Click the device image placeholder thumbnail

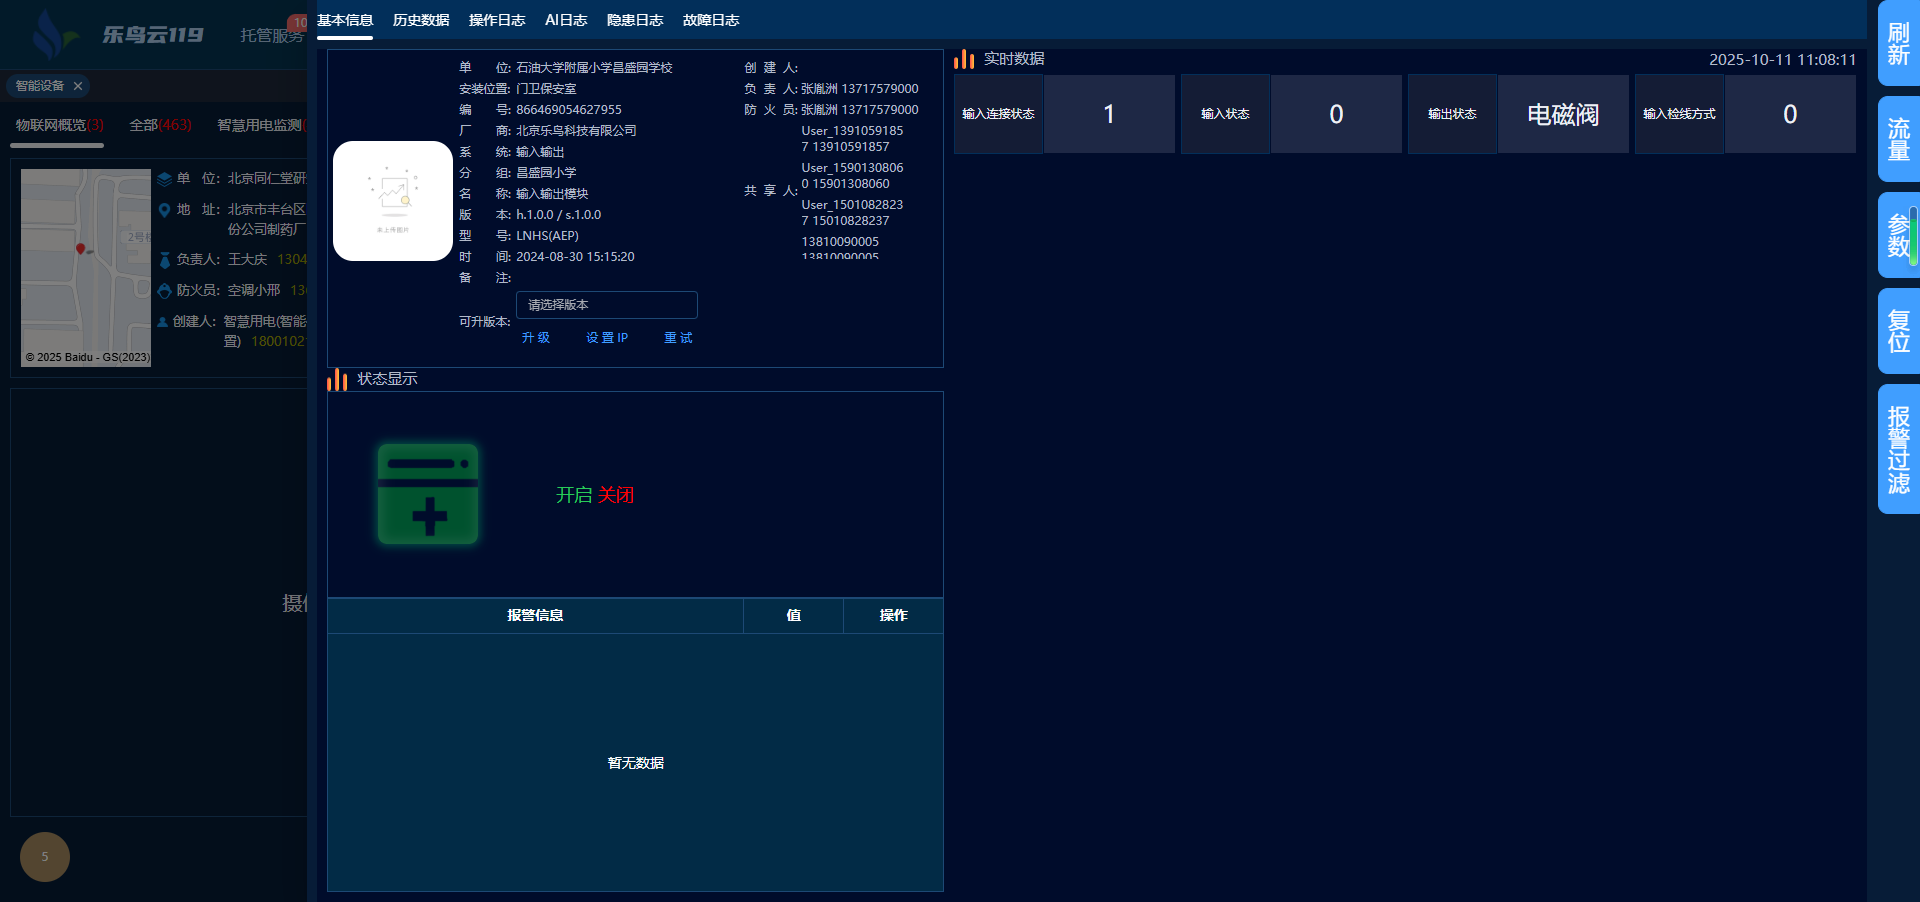coord(392,201)
